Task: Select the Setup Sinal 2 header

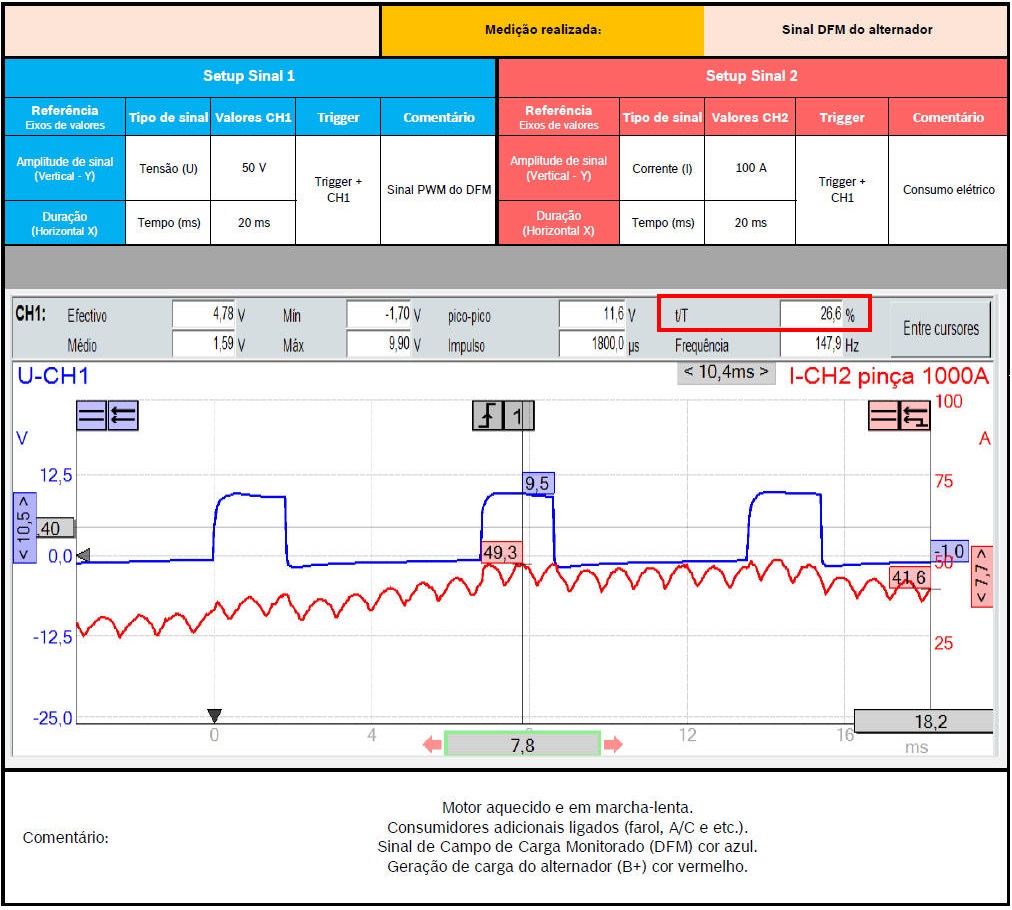Action: [x=751, y=76]
